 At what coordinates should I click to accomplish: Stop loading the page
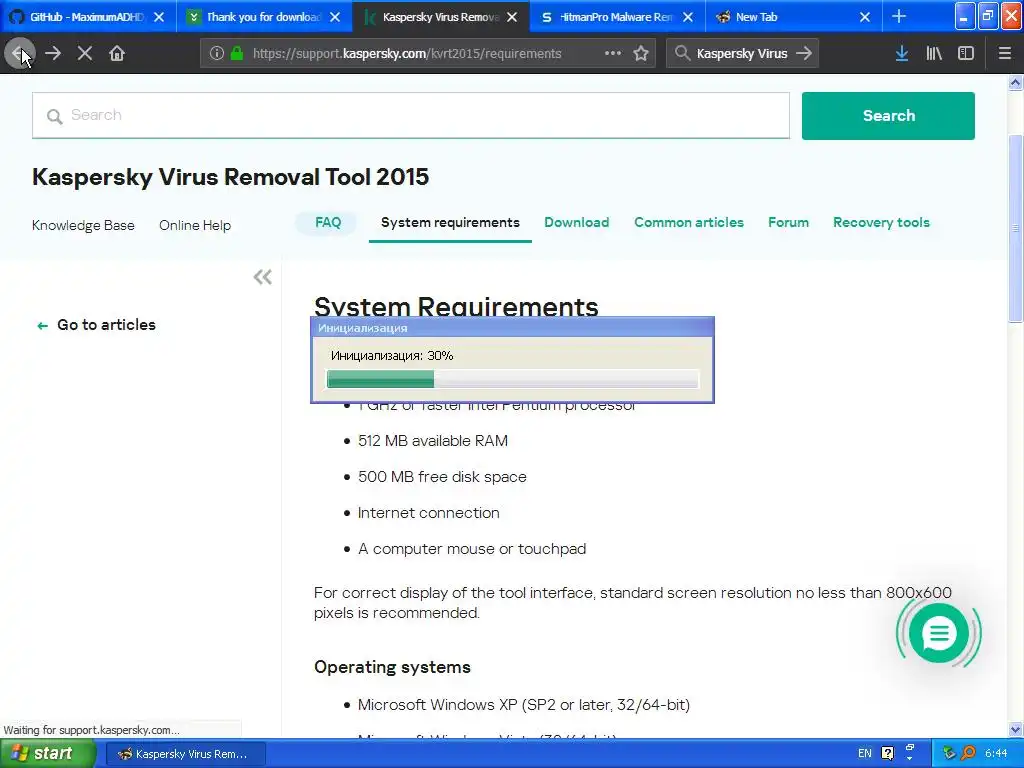[85, 54]
